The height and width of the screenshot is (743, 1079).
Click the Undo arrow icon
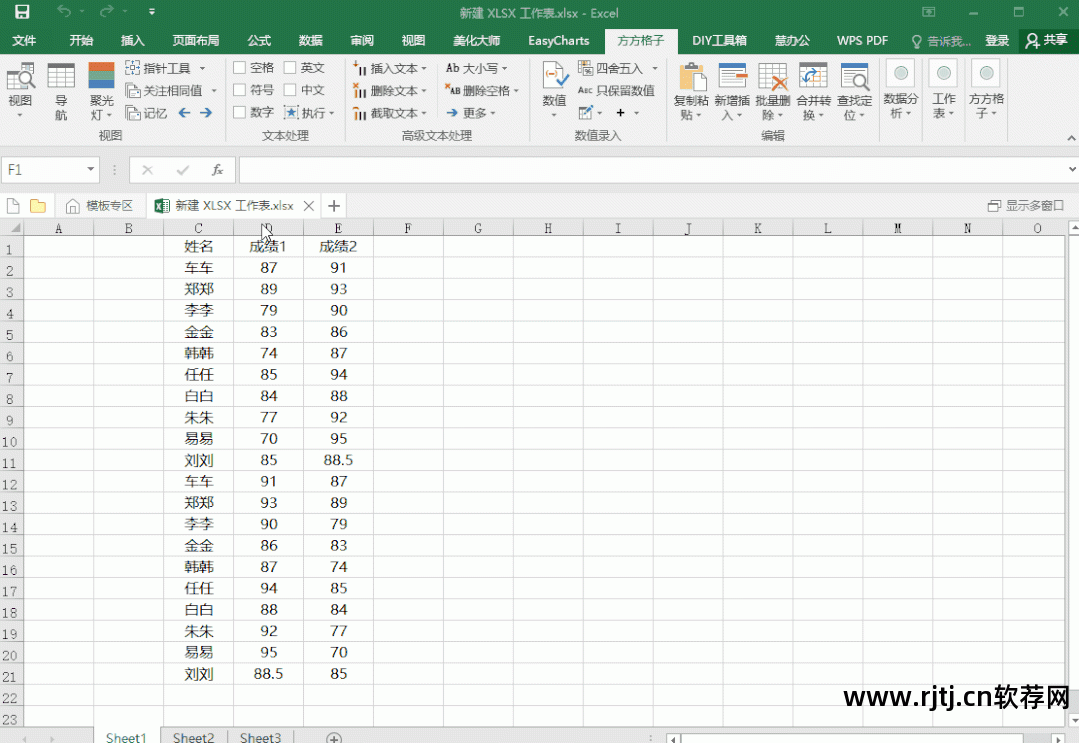tap(64, 11)
